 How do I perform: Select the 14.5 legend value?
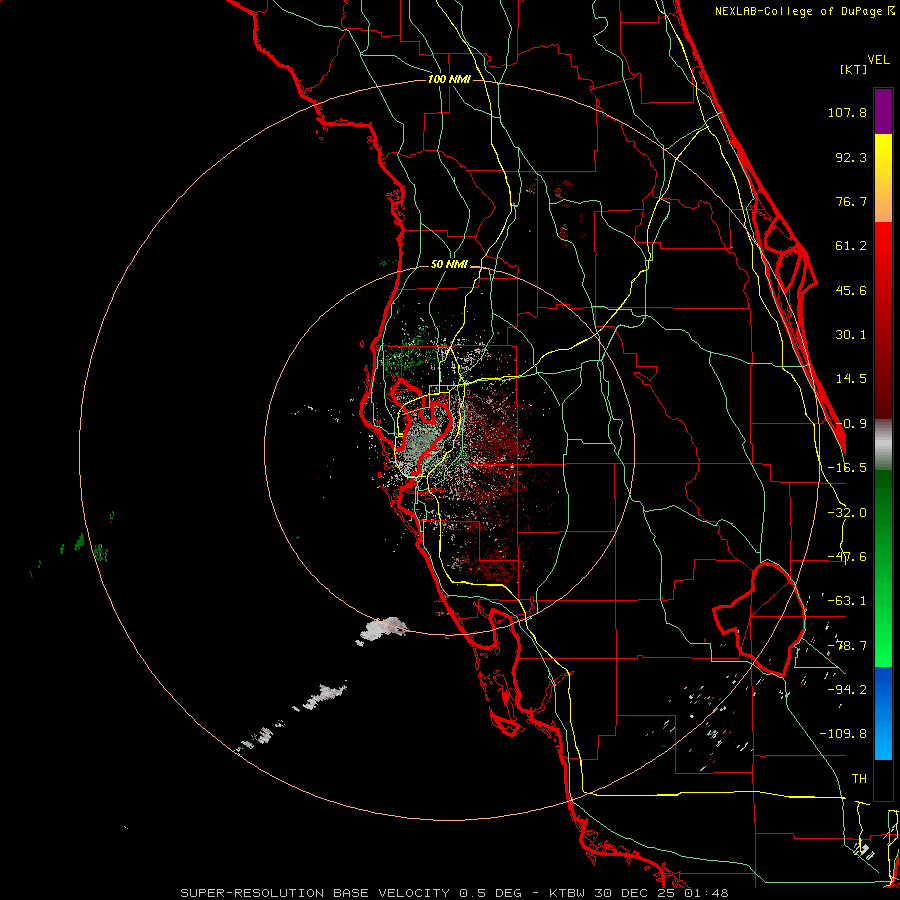point(851,379)
